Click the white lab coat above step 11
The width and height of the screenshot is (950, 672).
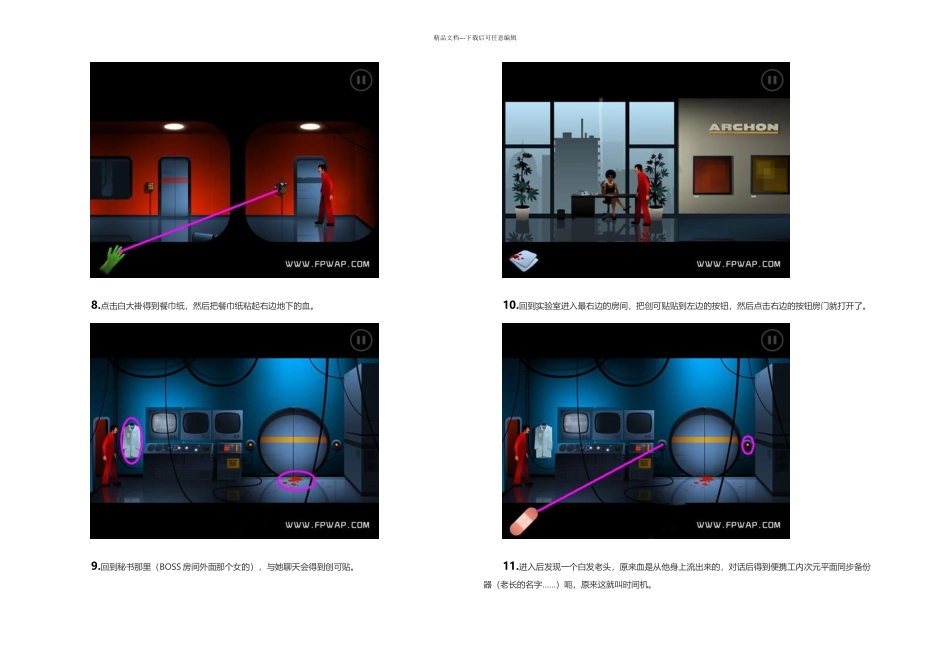pos(543,441)
